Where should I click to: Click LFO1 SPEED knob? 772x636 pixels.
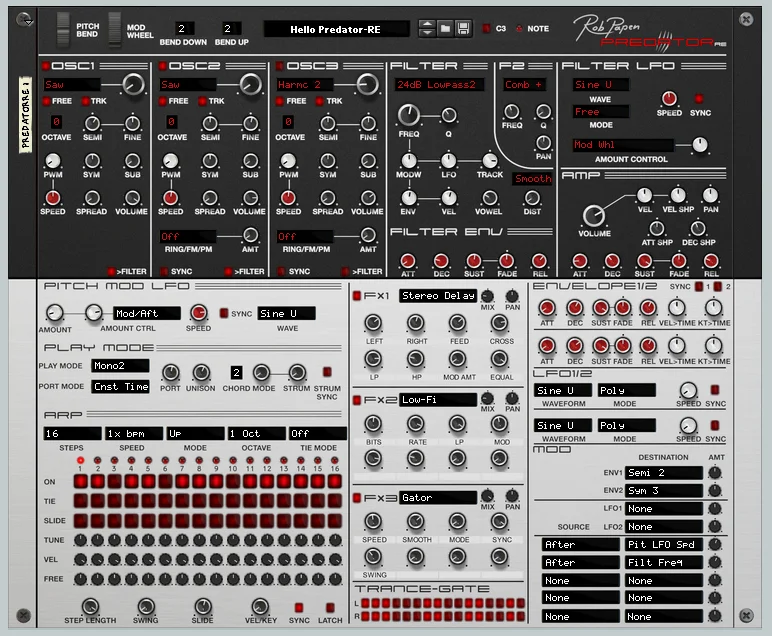688,390
